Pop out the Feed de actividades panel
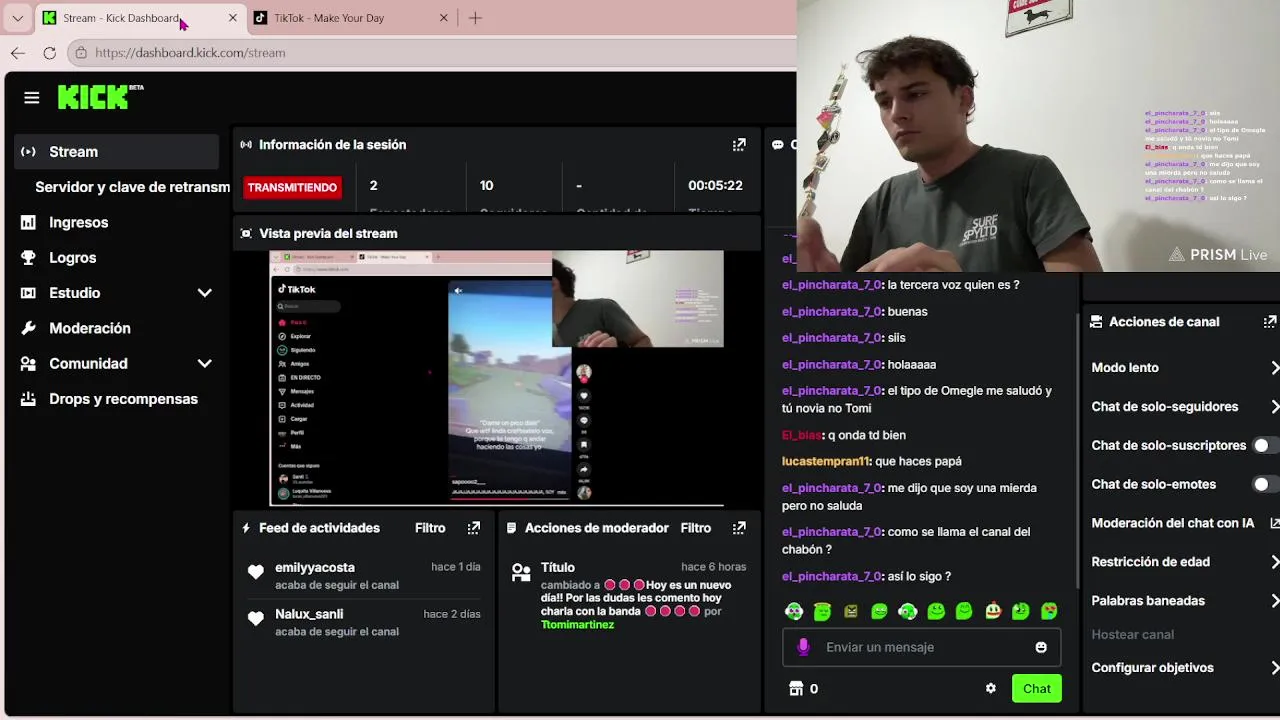The height and width of the screenshot is (720, 1280). pos(474,528)
